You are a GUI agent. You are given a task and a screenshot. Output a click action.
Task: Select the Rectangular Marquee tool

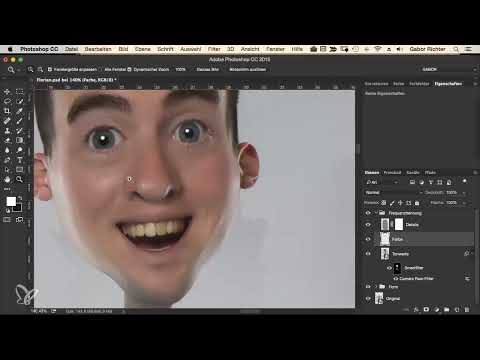point(20,91)
